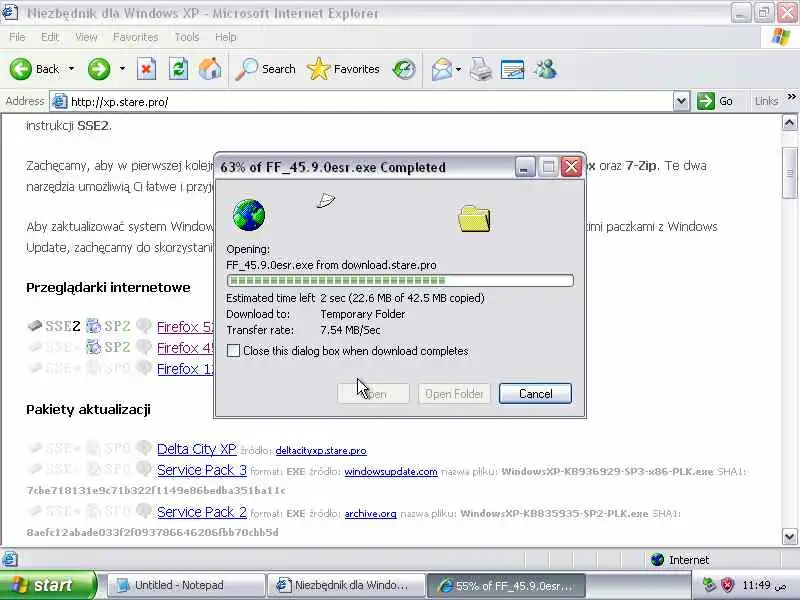Click the Windows flag logo throbber
This screenshot has height=600, width=800.
click(781, 37)
